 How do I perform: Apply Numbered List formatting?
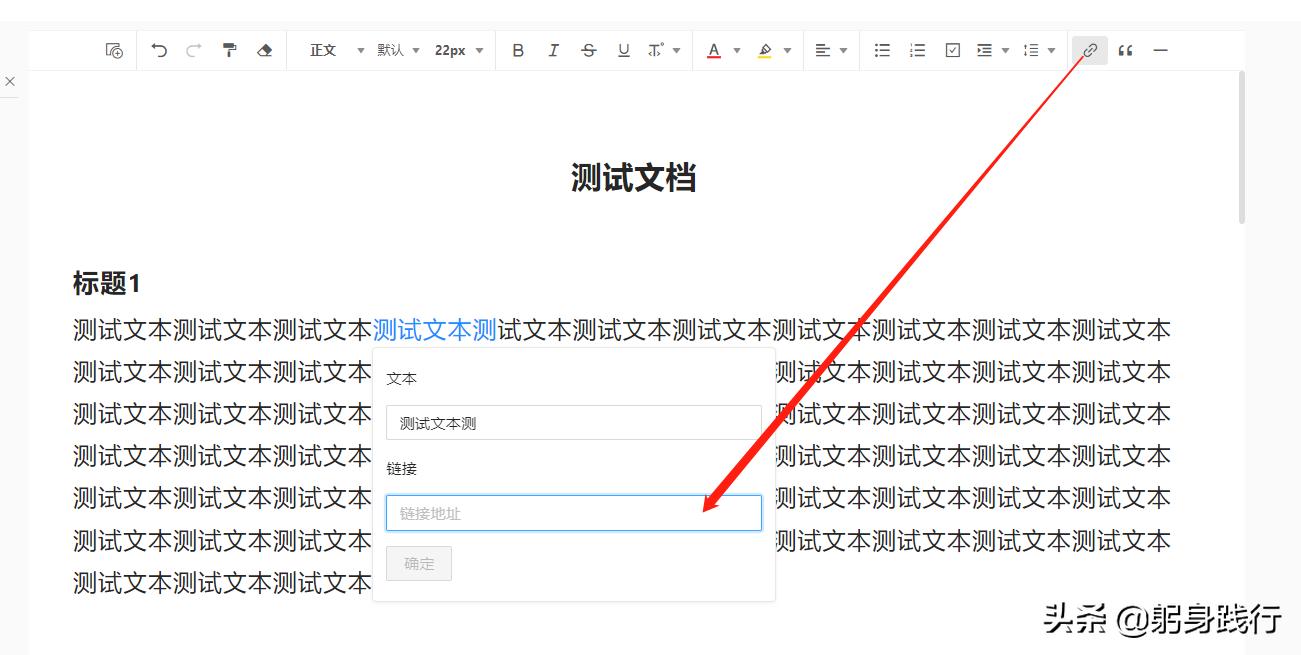point(916,50)
